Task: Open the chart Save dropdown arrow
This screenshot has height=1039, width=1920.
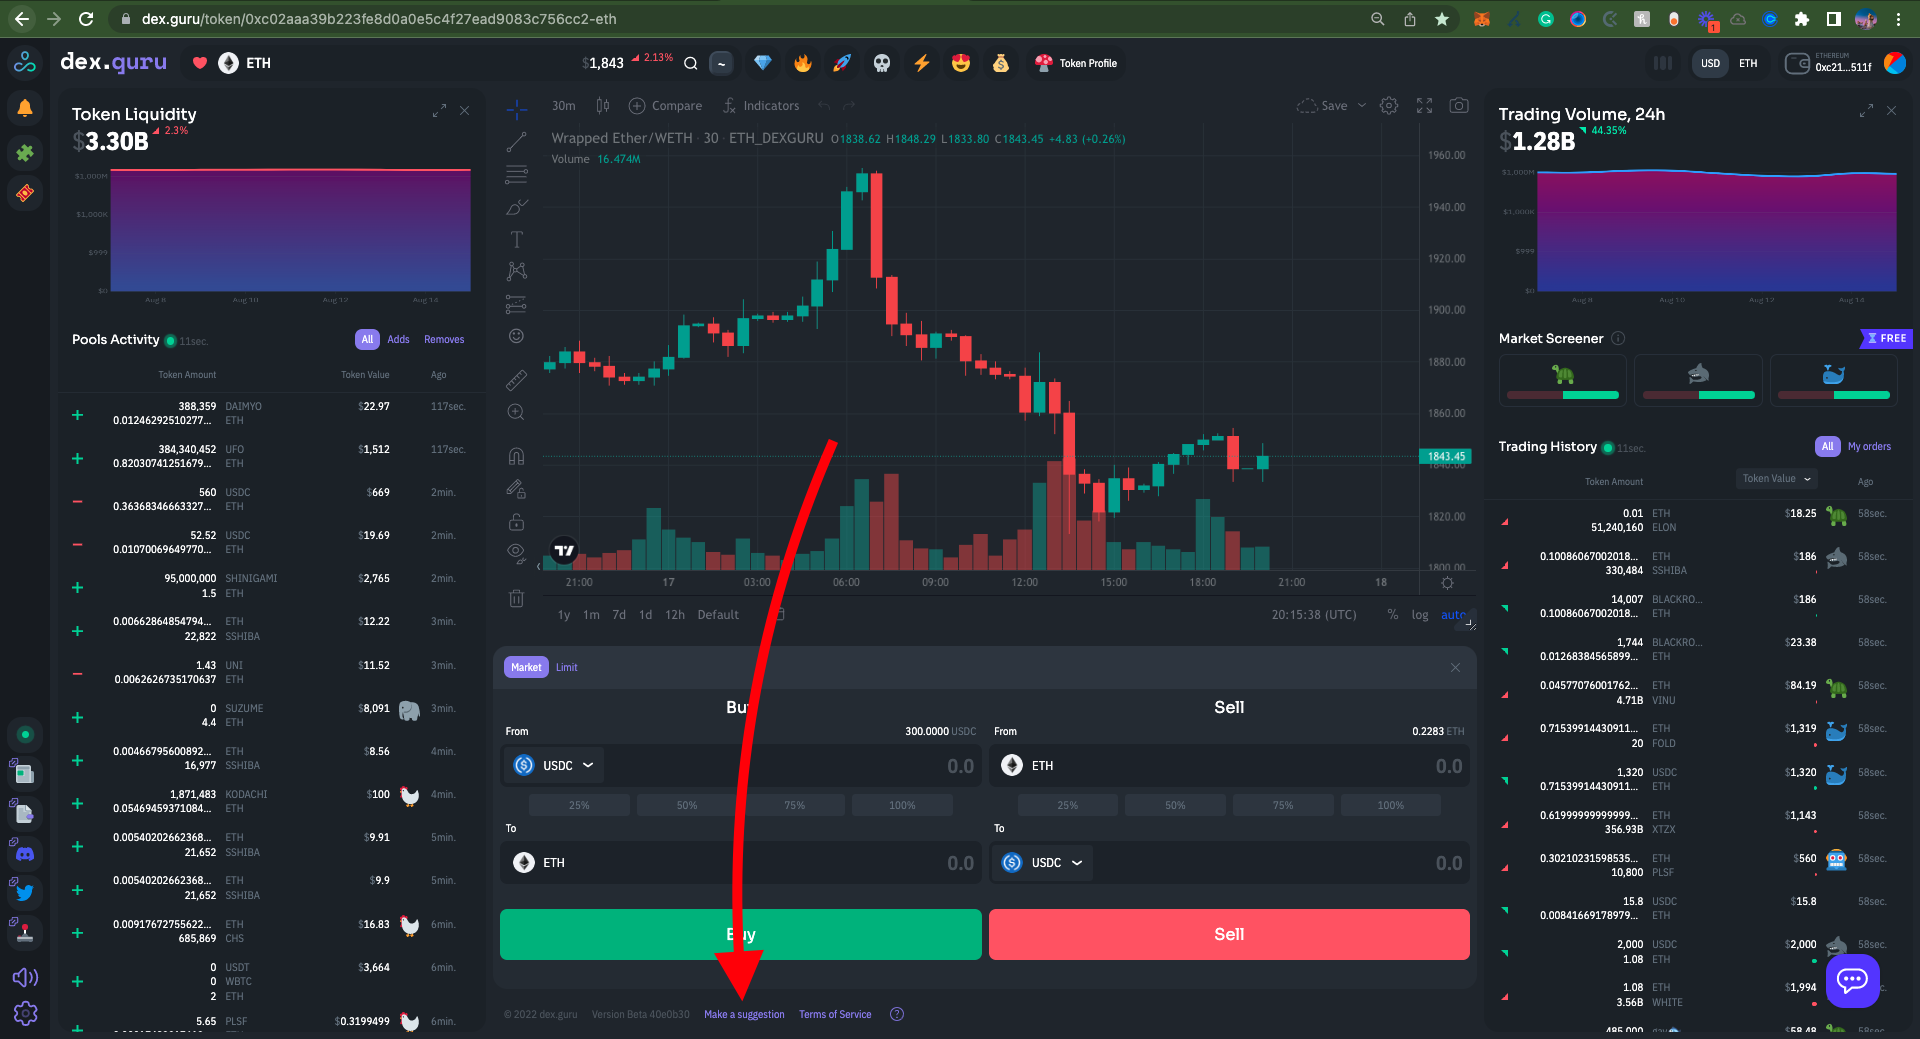Action: click(1362, 106)
